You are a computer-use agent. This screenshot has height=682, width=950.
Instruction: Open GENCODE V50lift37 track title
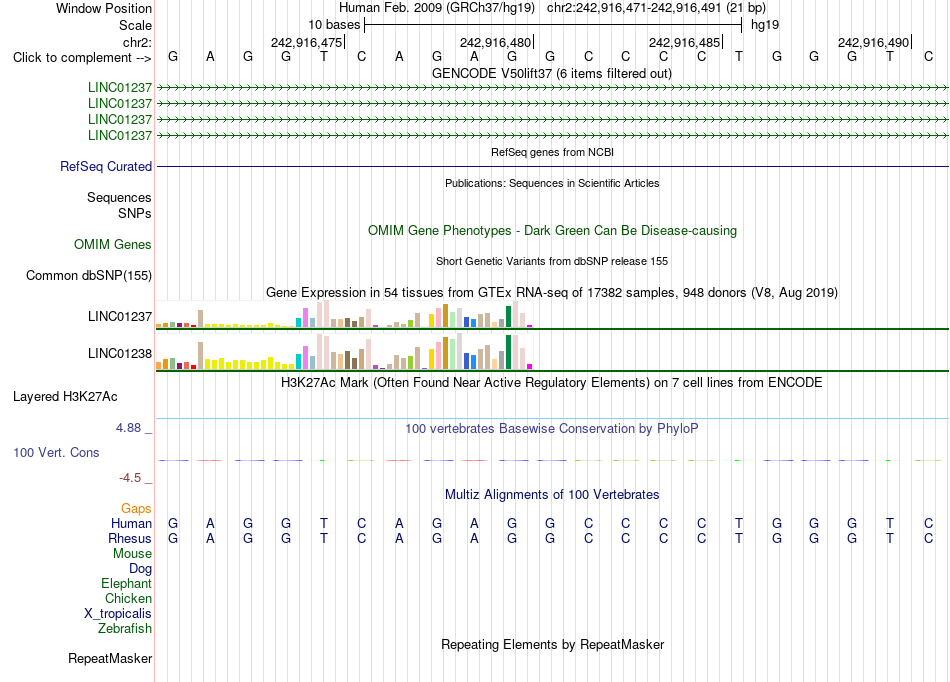(552, 74)
